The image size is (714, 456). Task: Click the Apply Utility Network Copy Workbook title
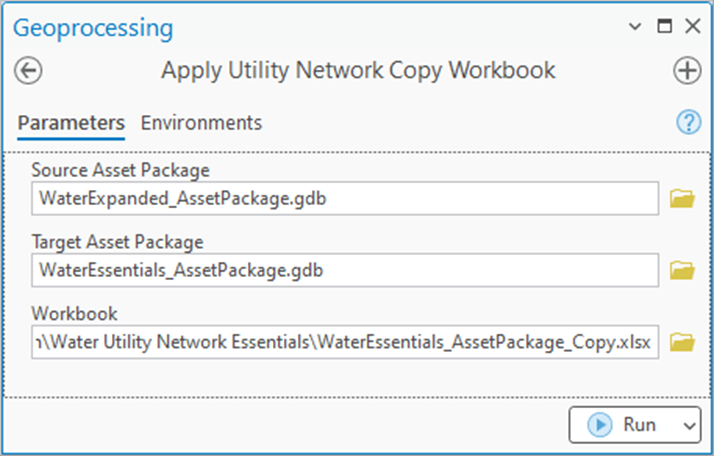[358, 71]
